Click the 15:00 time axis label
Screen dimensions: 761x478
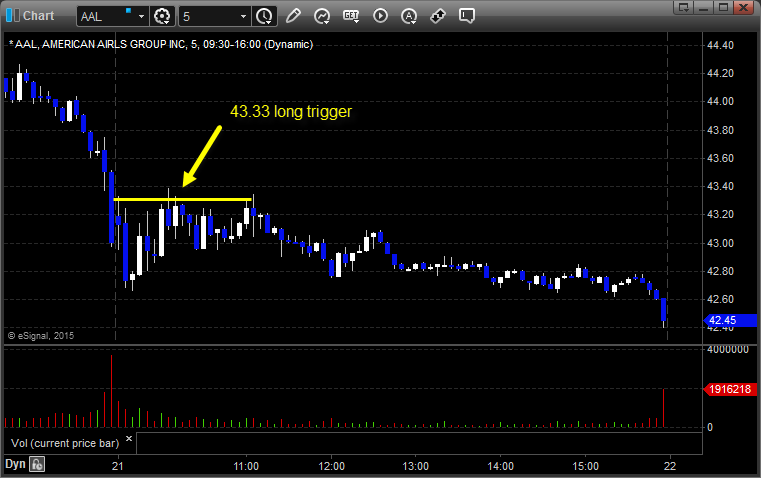pyautogui.click(x=585, y=466)
